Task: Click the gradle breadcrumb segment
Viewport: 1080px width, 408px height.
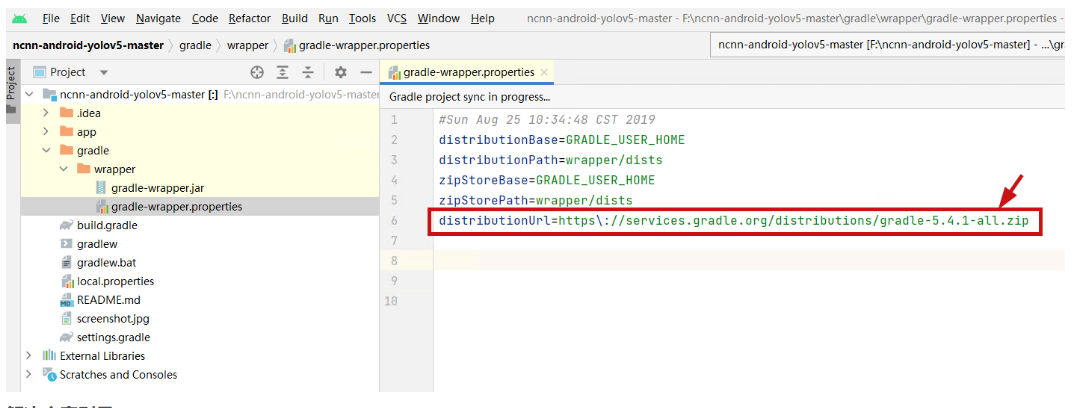Action: coord(196,45)
